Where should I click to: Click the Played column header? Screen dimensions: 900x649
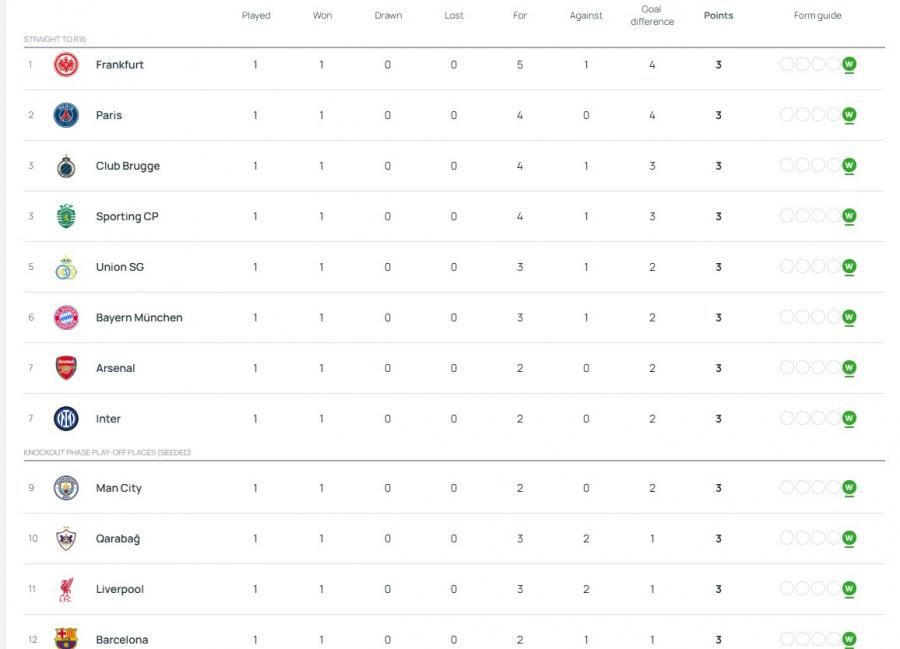(x=256, y=15)
